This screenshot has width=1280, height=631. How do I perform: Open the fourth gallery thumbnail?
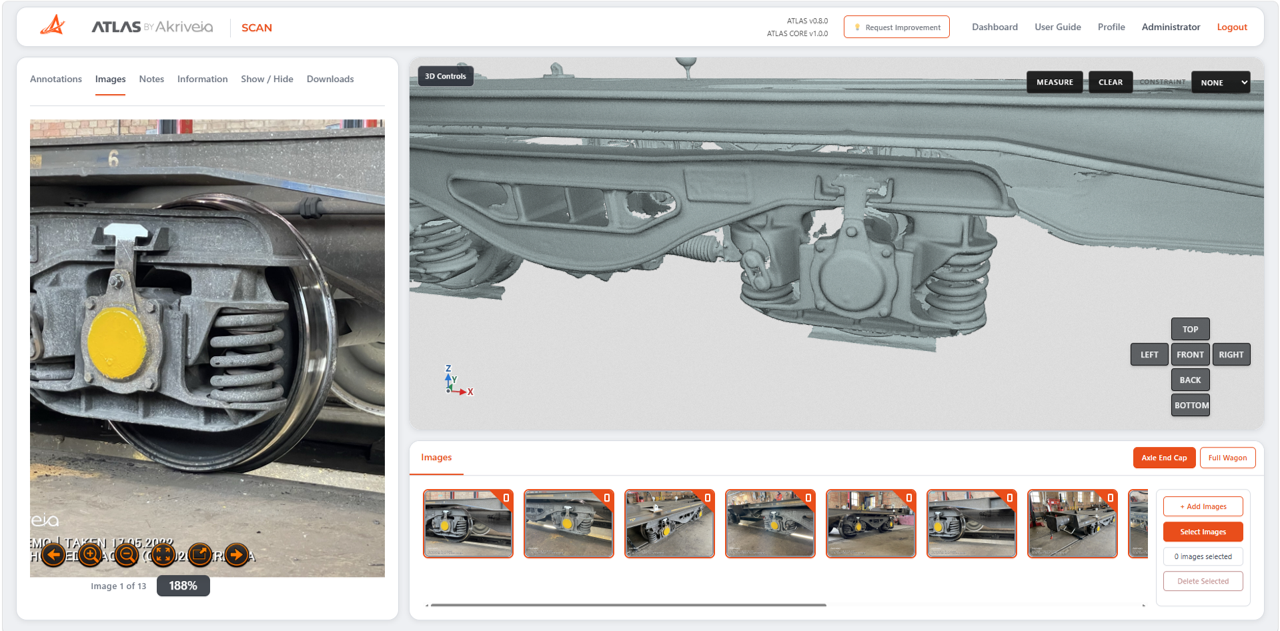tap(770, 523)
